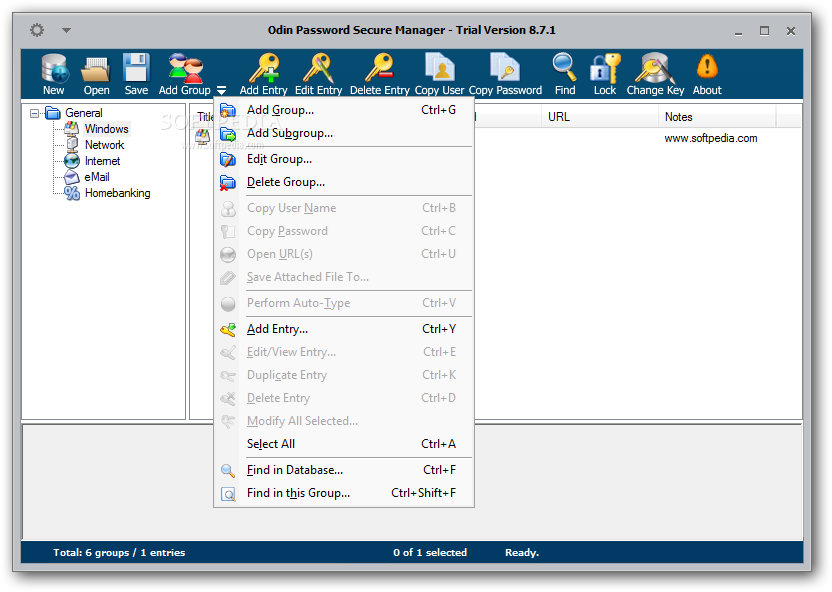Viewport: 832px width, 592px height.
Task: Sort by the URL column header
Action: 600,117
